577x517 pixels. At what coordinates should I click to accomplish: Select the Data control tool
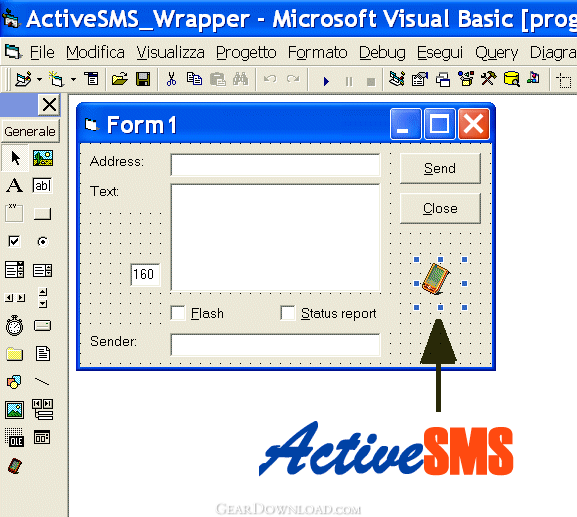(43, 409)
